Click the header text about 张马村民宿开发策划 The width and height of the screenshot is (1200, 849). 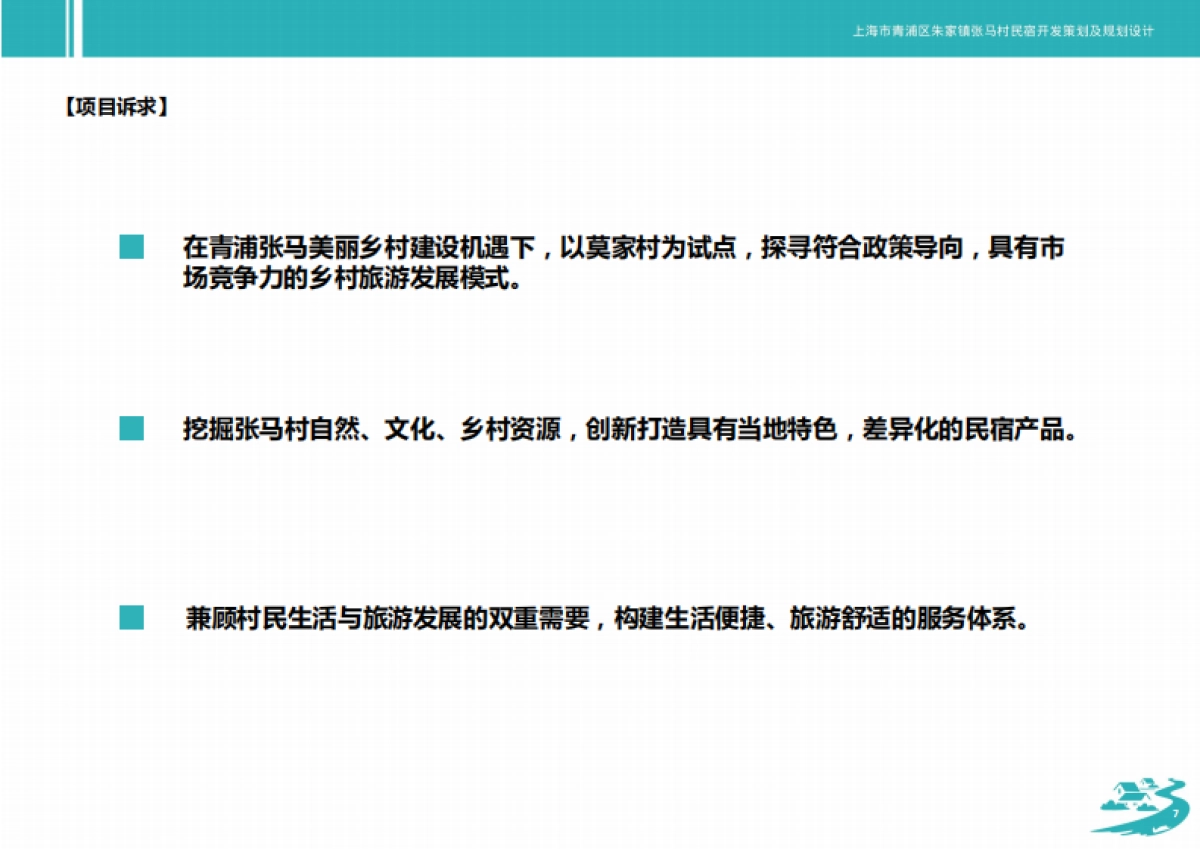tap(1005, 30)
